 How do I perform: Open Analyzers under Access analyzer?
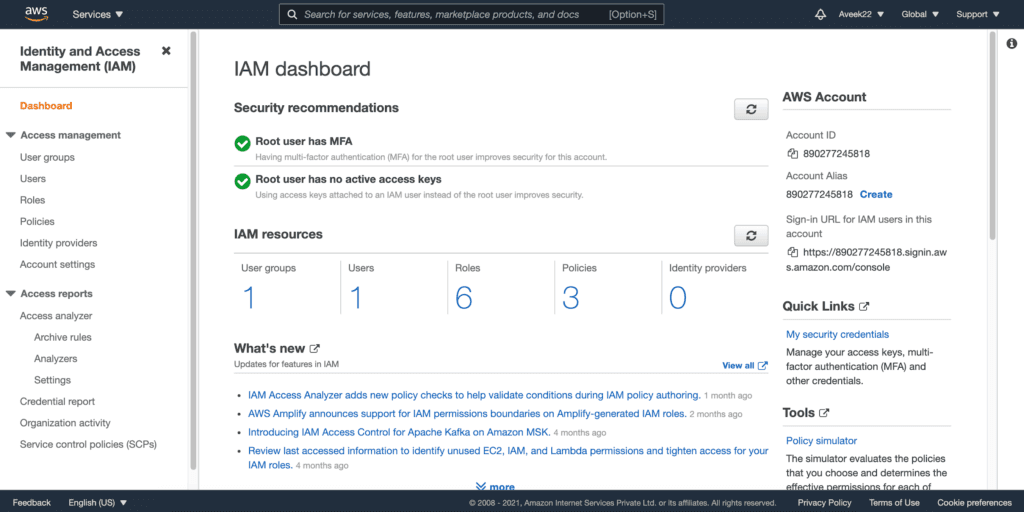point(56,359)
